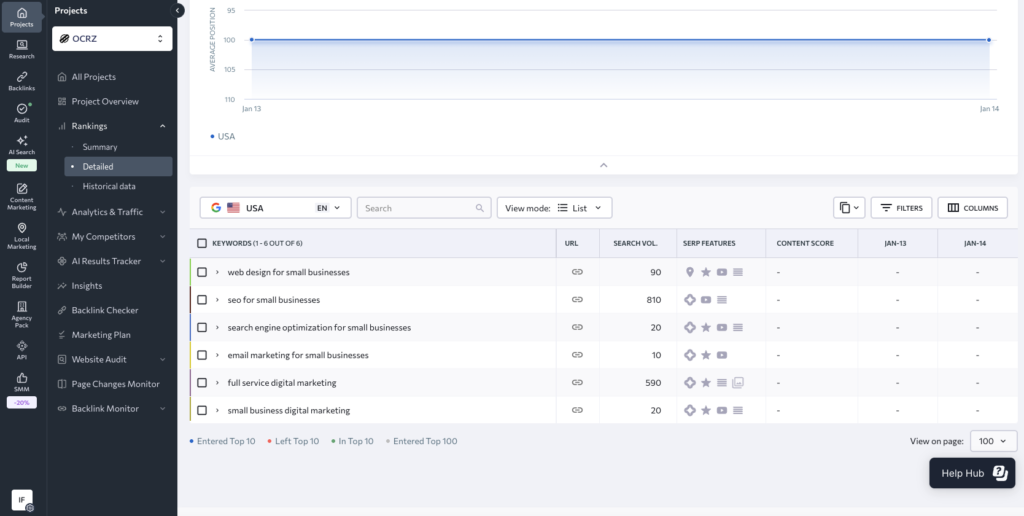This screenshot has width=1024, height=516.
Task: Click the Jan 14 data point on chart
Action: pos(989,40)
